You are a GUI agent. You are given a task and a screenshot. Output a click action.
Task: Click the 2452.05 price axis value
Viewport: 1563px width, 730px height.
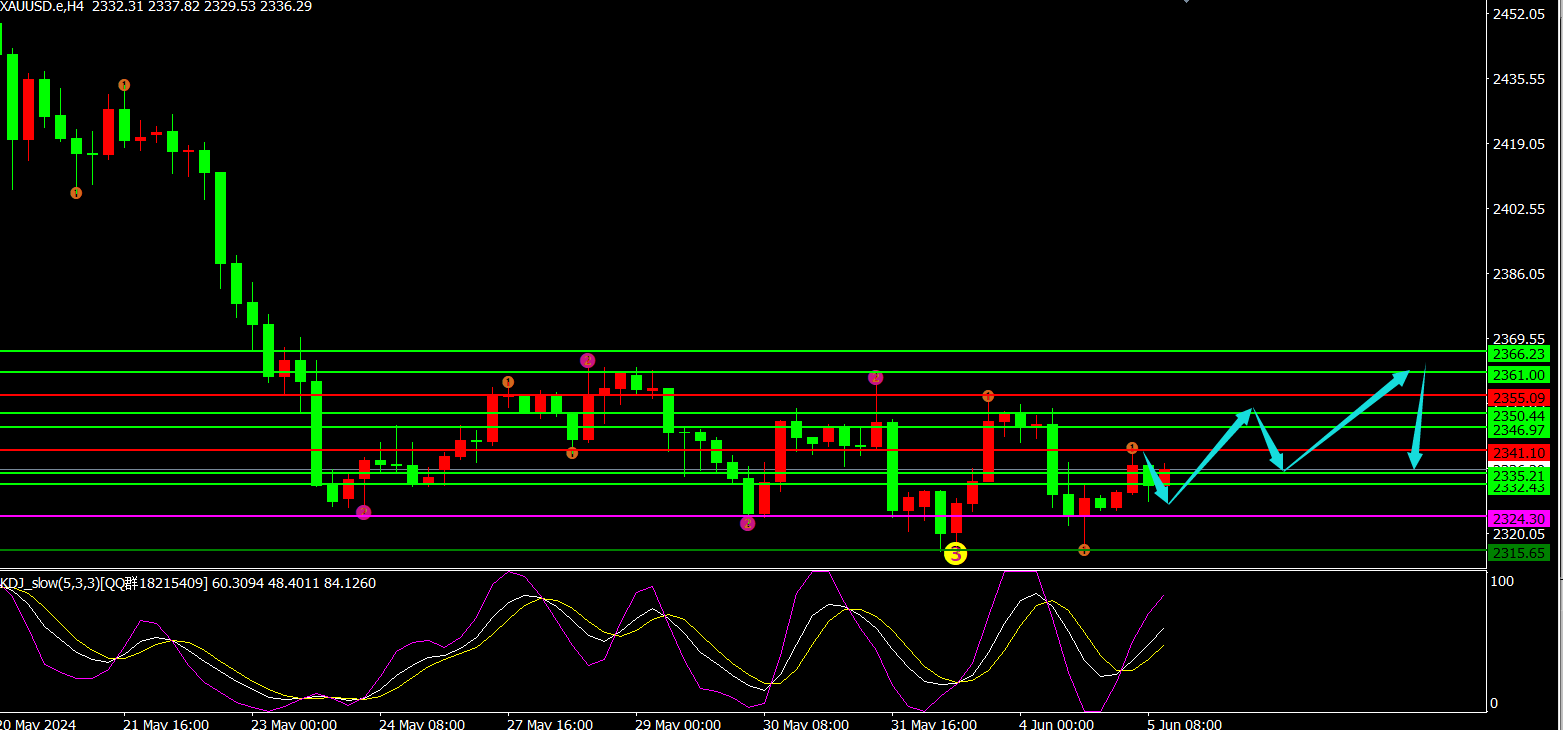(1518, 14)
